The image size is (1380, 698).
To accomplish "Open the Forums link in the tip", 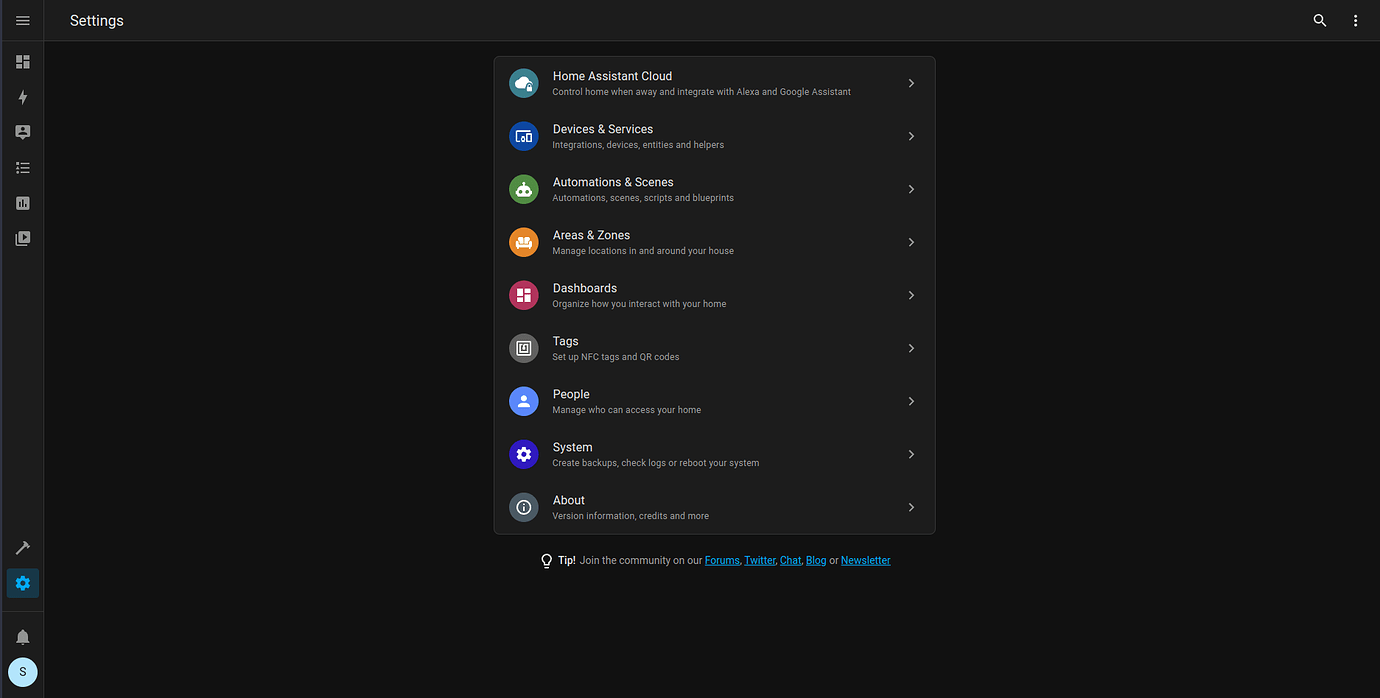I will tap(722, 560).
